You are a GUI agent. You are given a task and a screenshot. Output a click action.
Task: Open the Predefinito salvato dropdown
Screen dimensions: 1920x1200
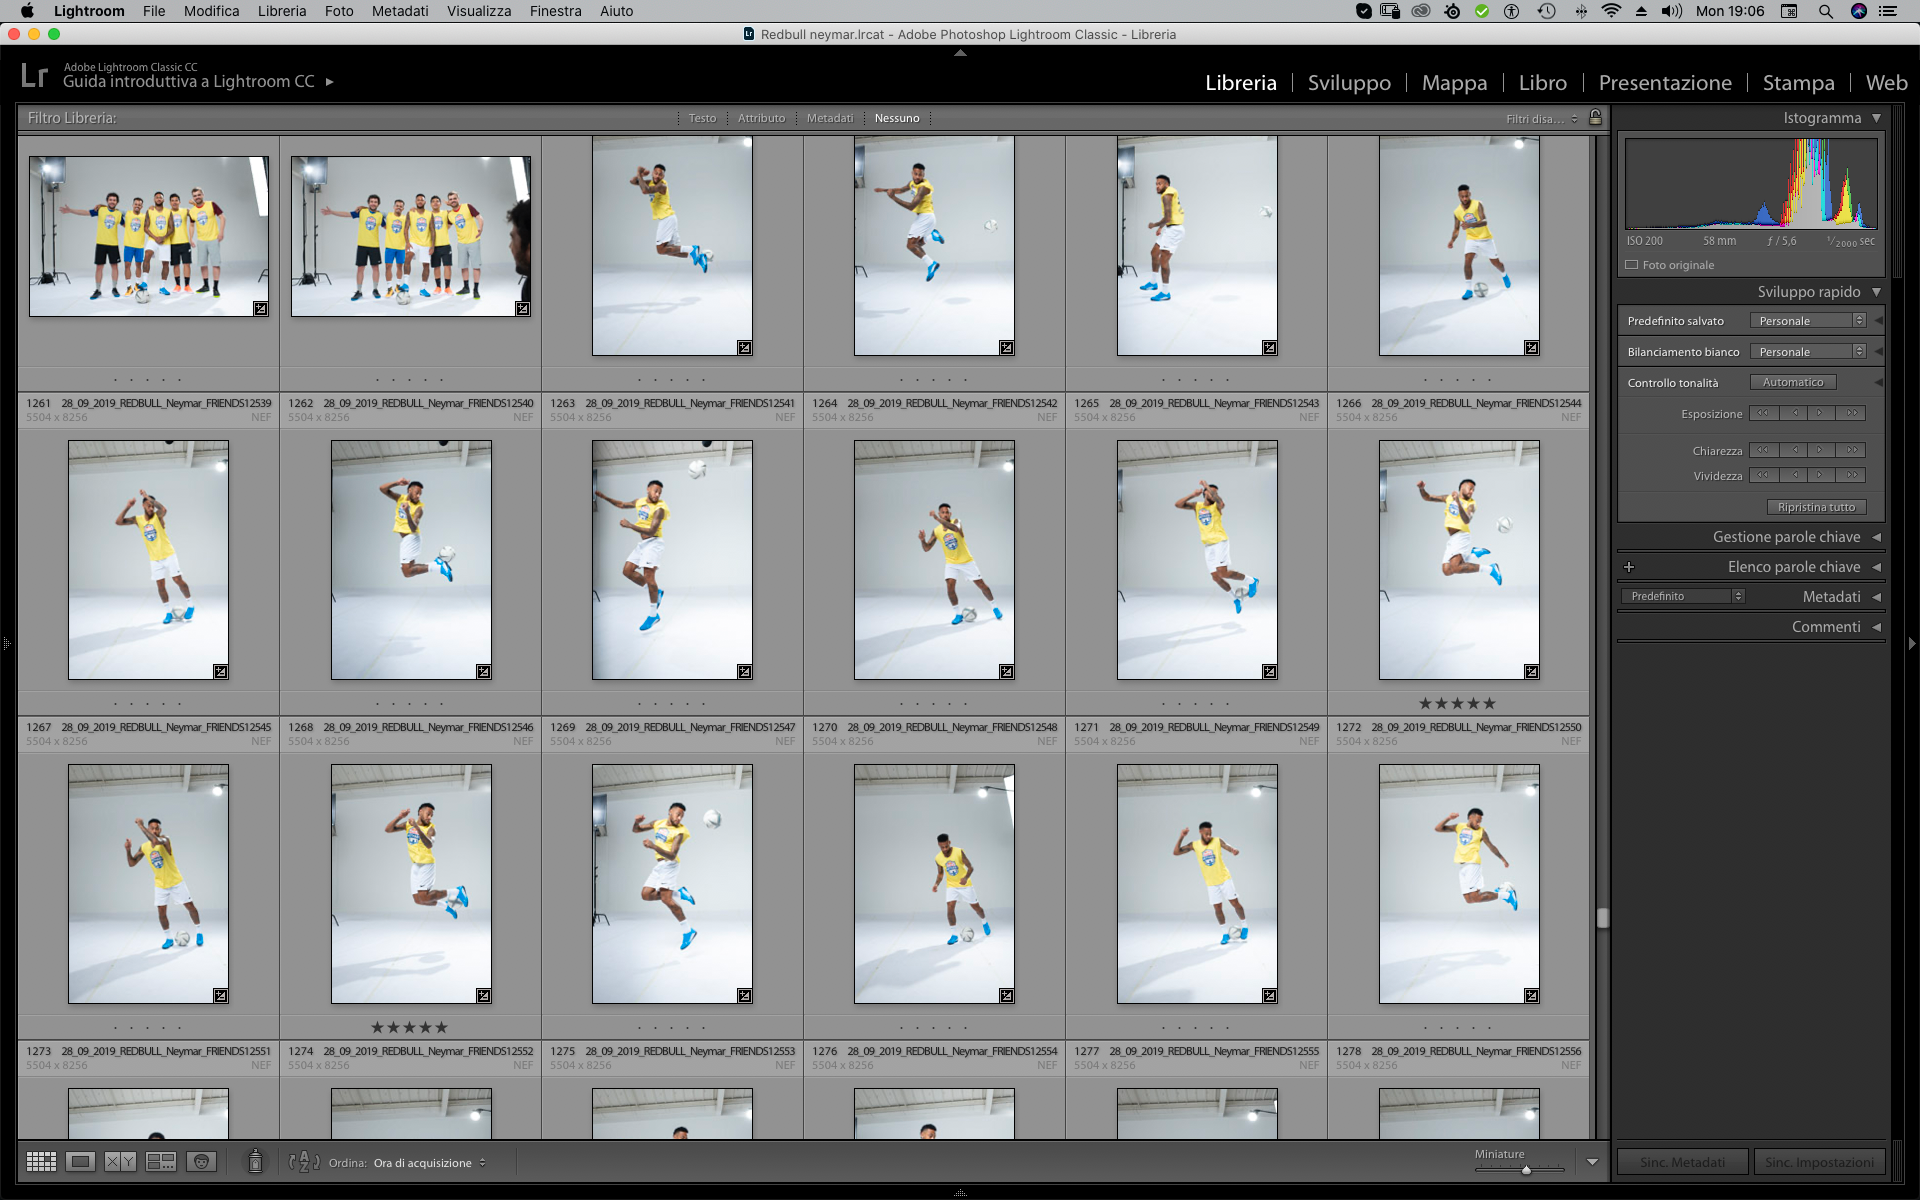point(1808,321)
